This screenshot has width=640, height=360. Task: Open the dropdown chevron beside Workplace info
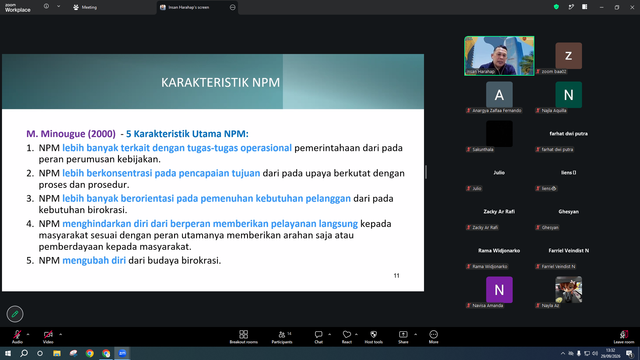click(x=58, y=7)
